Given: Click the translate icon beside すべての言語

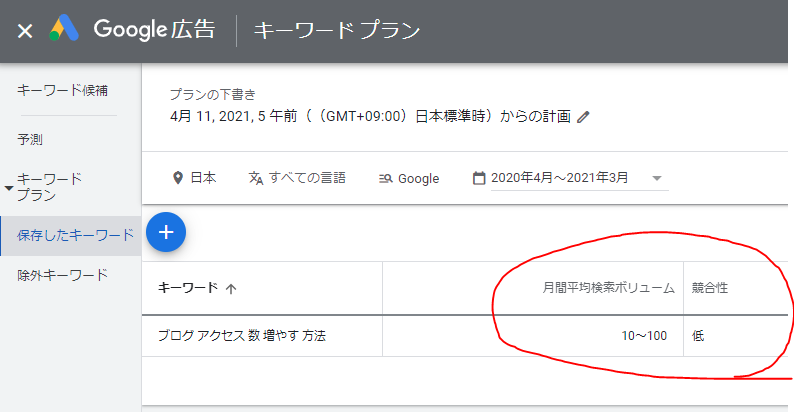Looking at the screenshot, I should [256, 178].
